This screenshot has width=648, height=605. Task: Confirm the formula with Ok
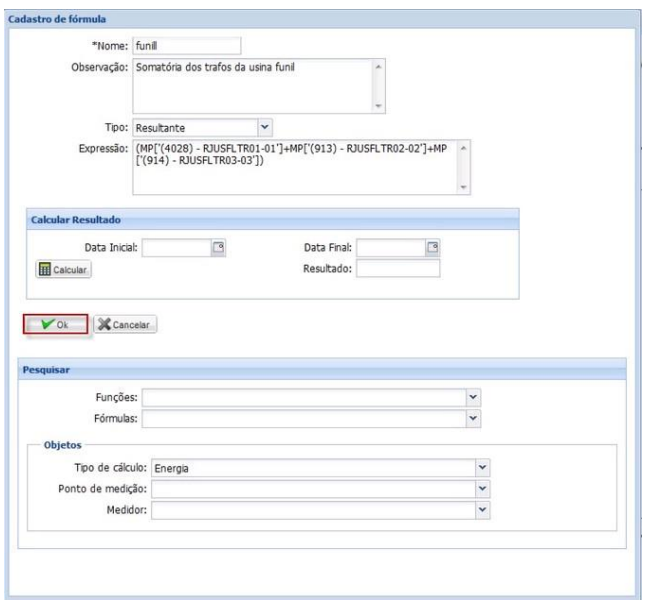coord(54,325)
